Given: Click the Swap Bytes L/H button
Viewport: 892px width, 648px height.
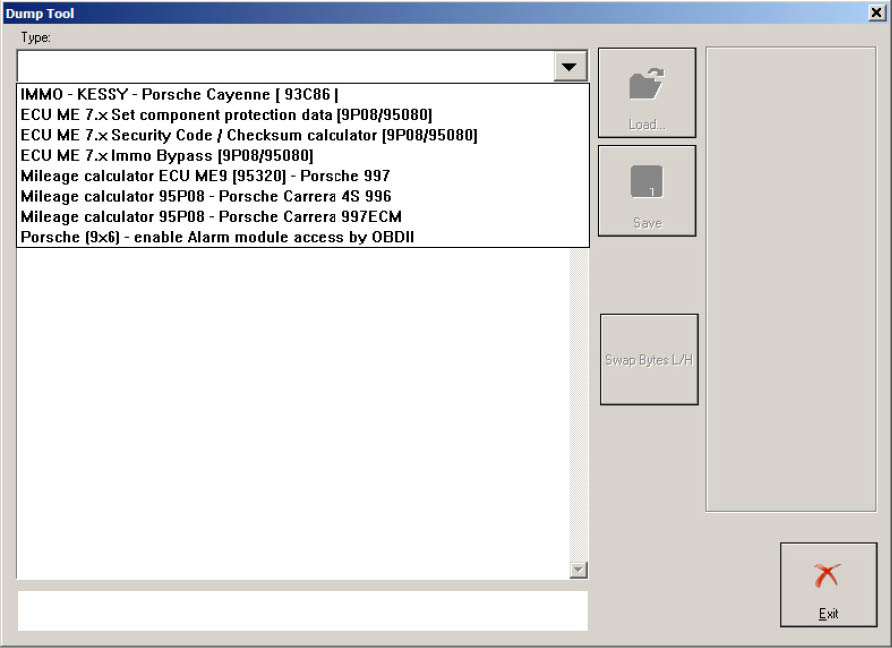Looking at the screenshot, I should pos(649,360).
